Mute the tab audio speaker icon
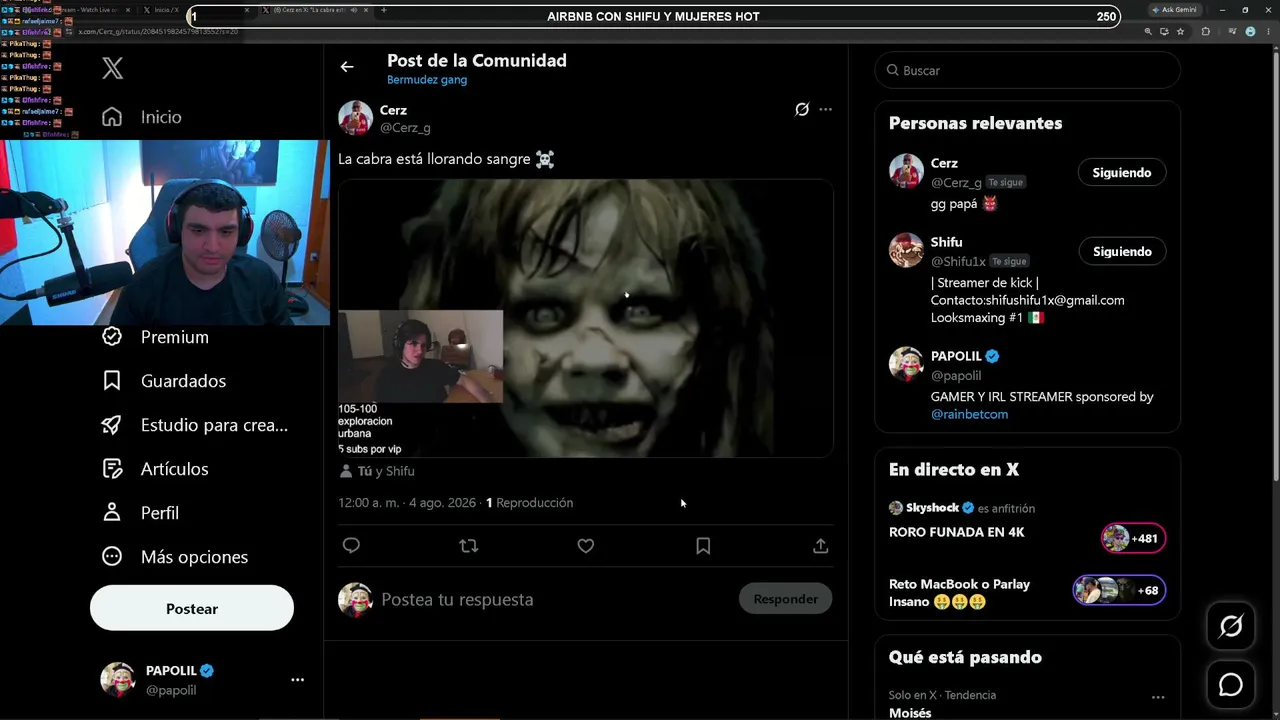Viewport: 1280px width, 720px height. pos(353,10)
